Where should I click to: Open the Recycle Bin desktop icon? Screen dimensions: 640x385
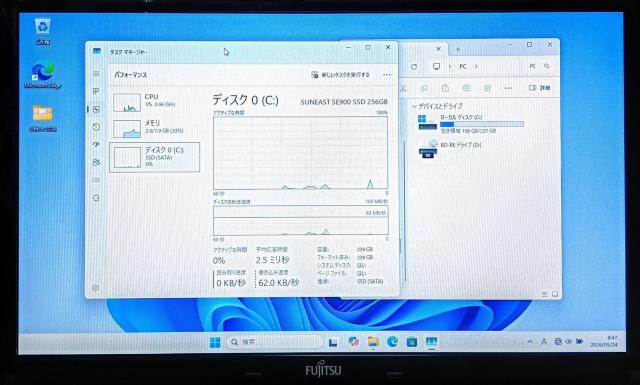point(42,31)
